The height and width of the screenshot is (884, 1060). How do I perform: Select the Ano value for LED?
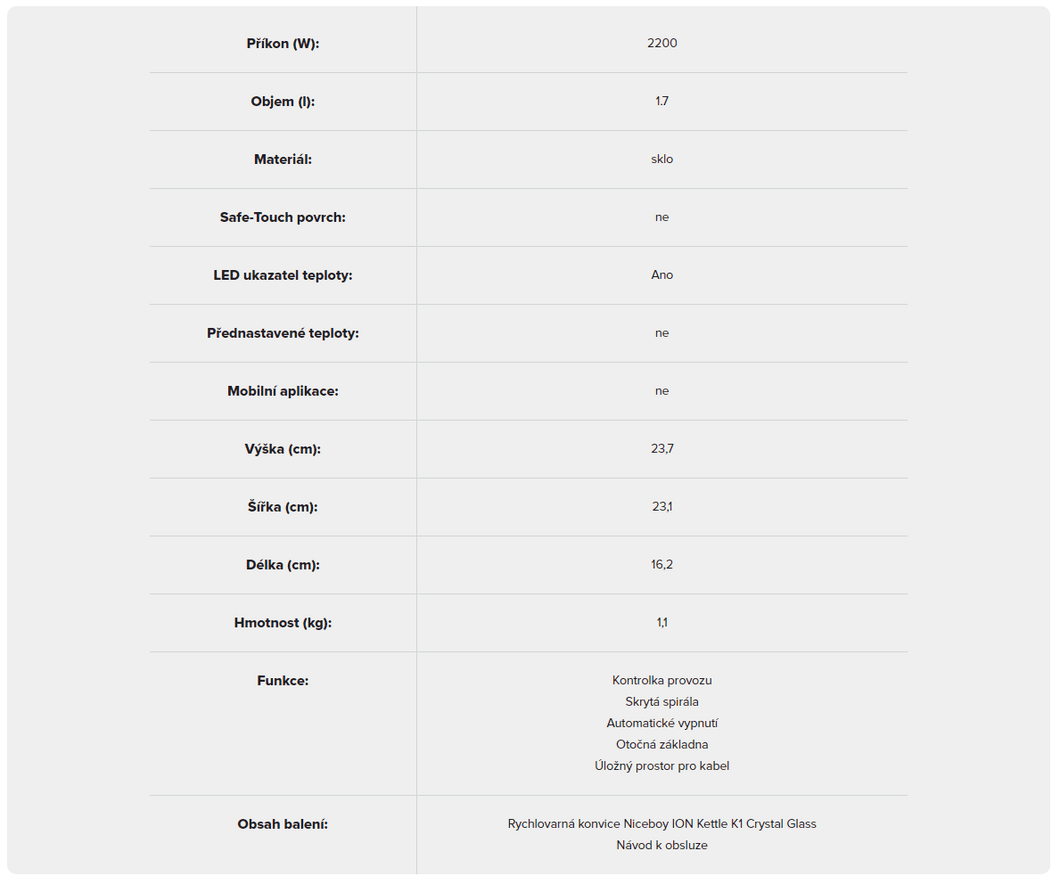click(662, 275)
